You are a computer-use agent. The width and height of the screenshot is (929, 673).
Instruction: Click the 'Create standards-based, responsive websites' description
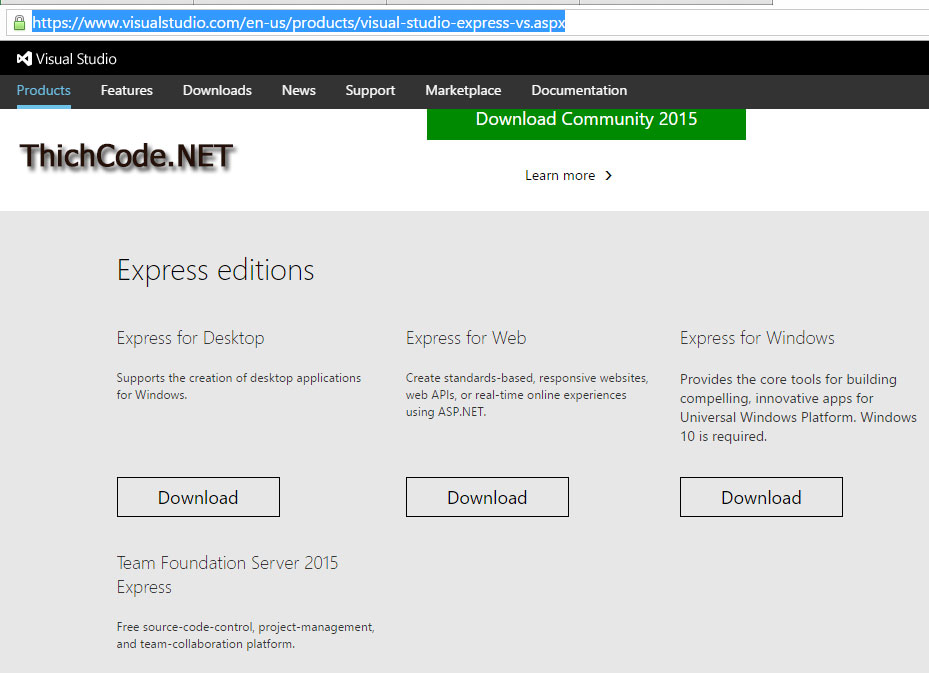point(527,395)
